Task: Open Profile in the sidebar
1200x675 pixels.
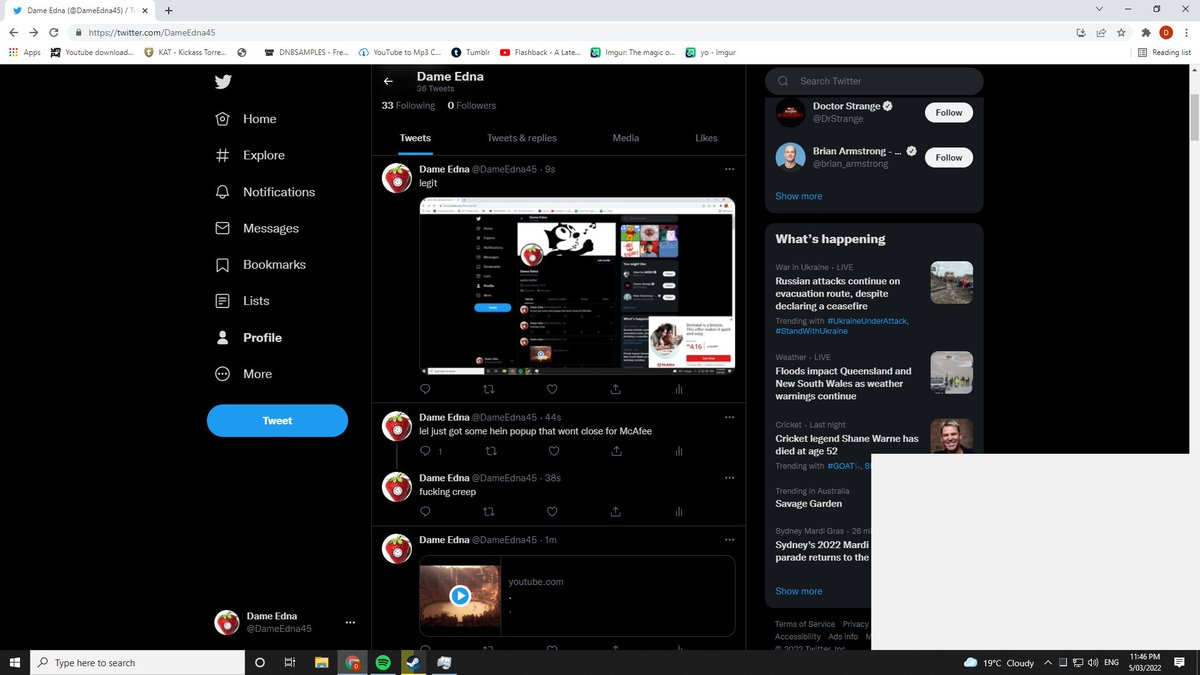Action: pos(248,338)
